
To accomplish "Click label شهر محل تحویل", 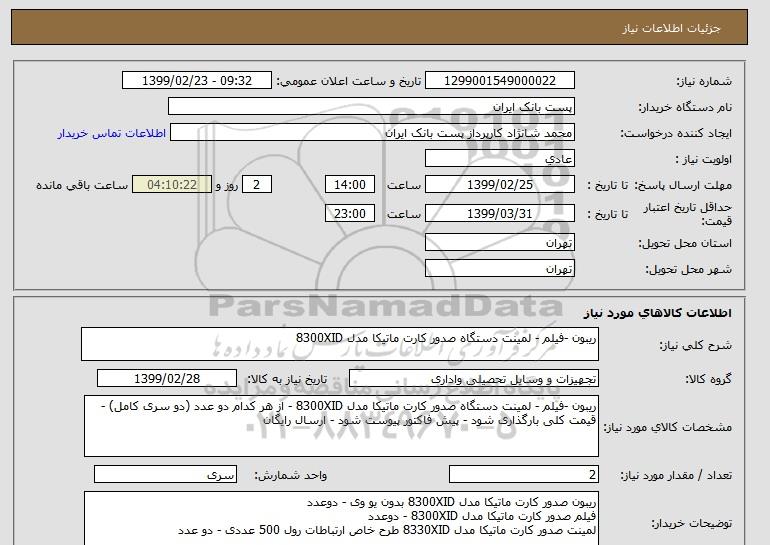I will (688, 269).
